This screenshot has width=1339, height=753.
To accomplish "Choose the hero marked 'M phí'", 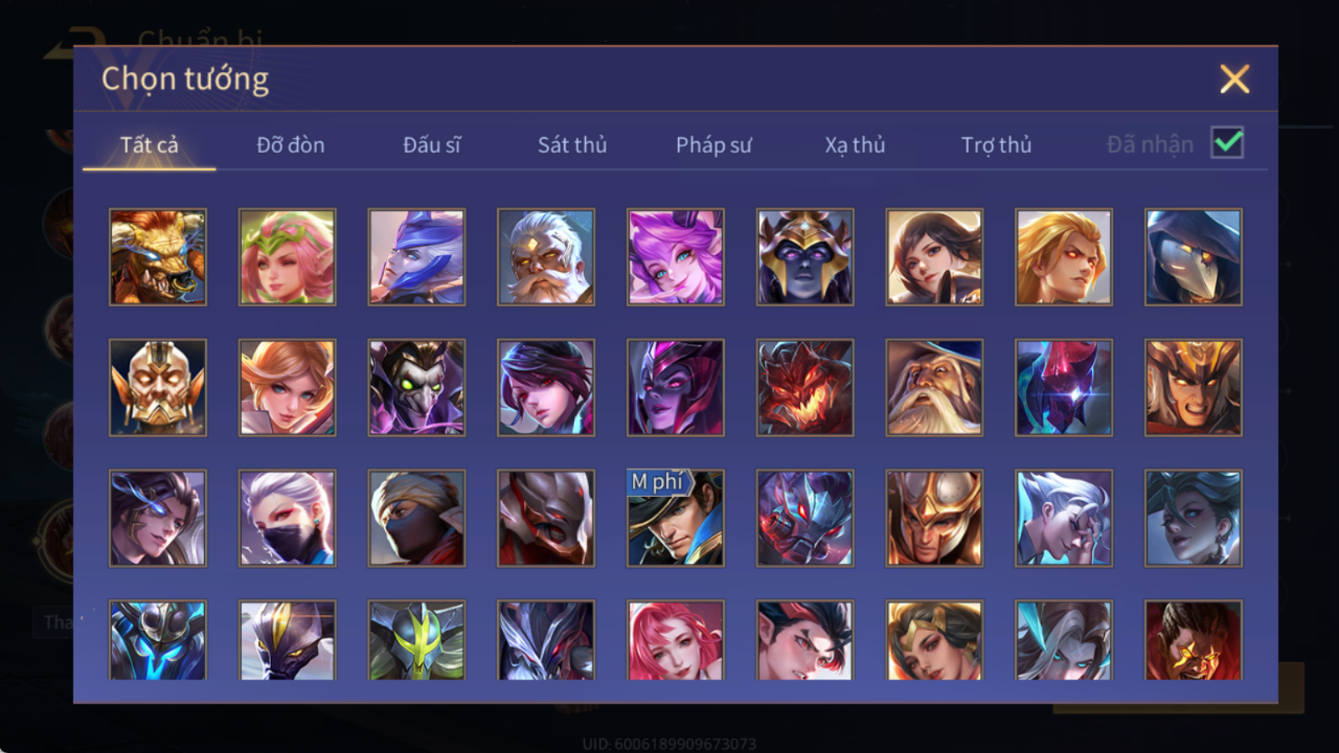I will pos(676,518).
